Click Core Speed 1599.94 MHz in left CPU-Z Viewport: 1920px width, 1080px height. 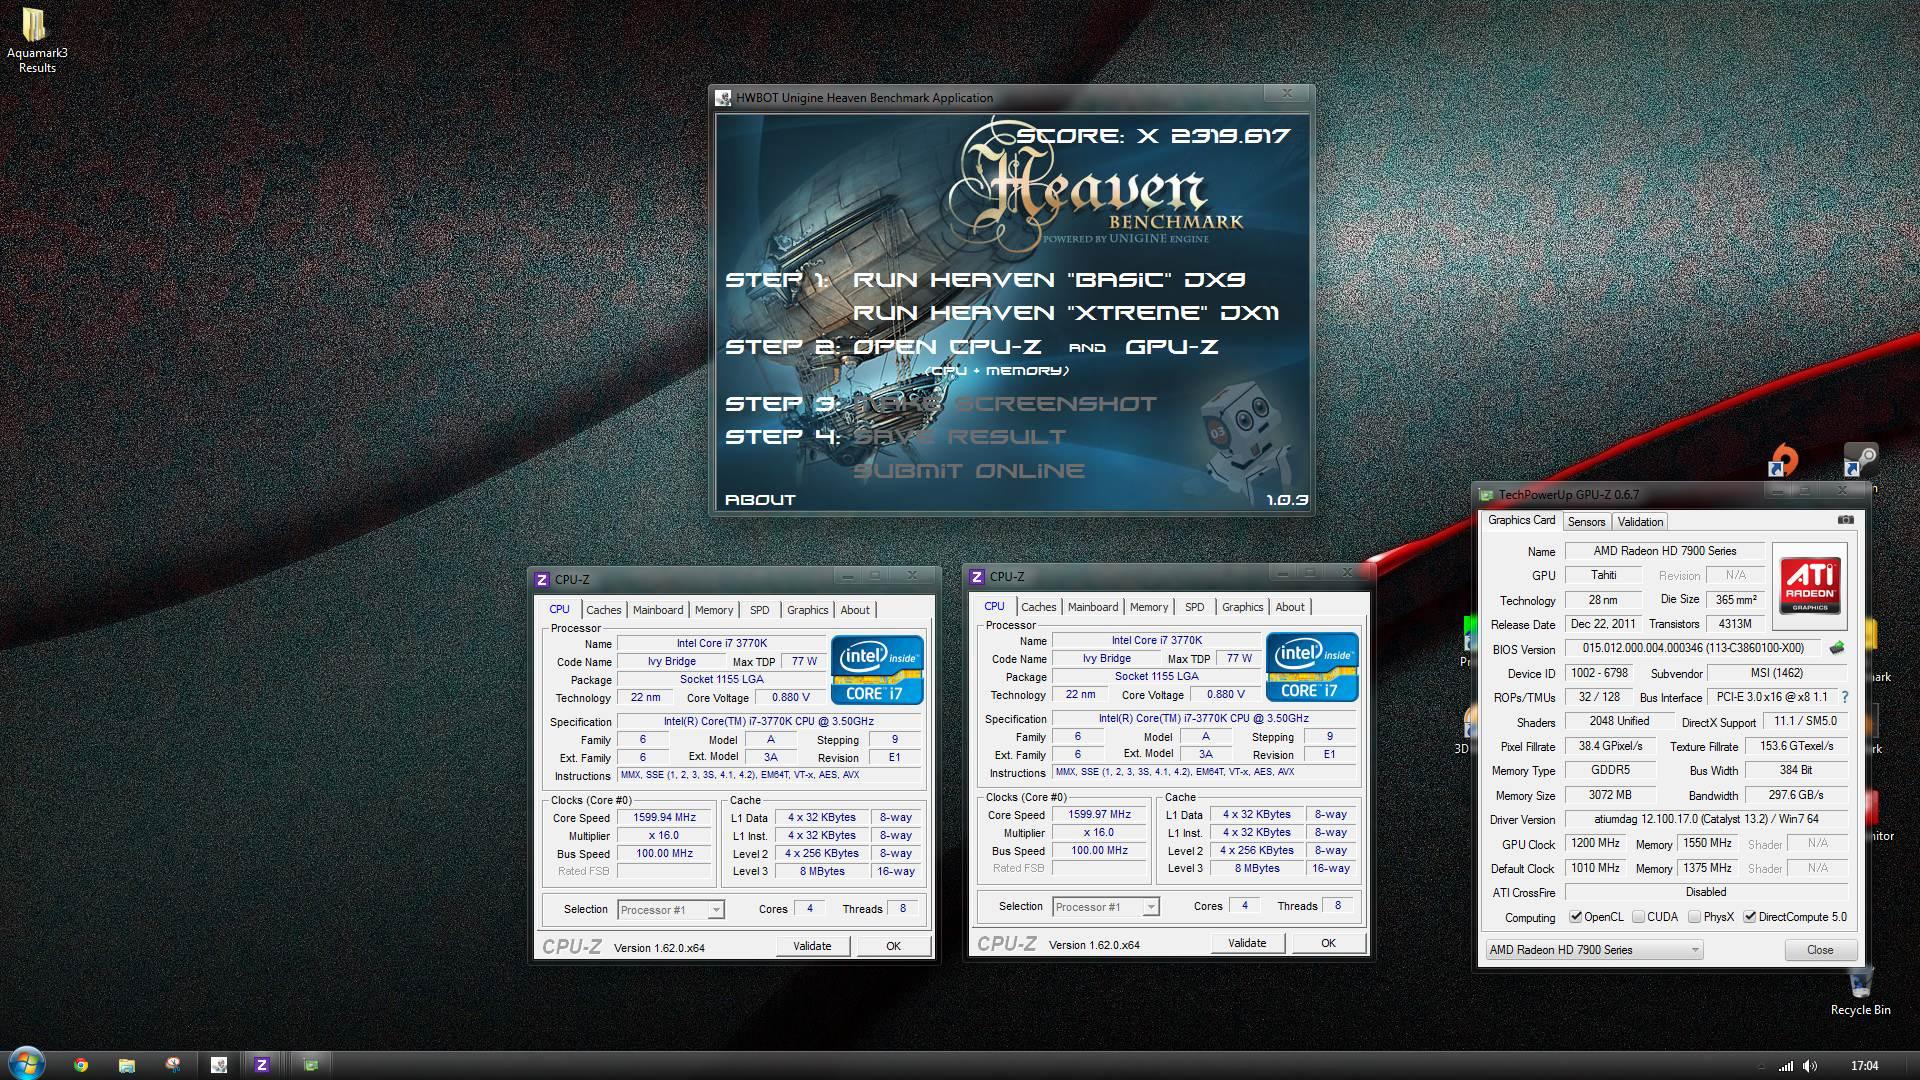[x=664, y=817]
